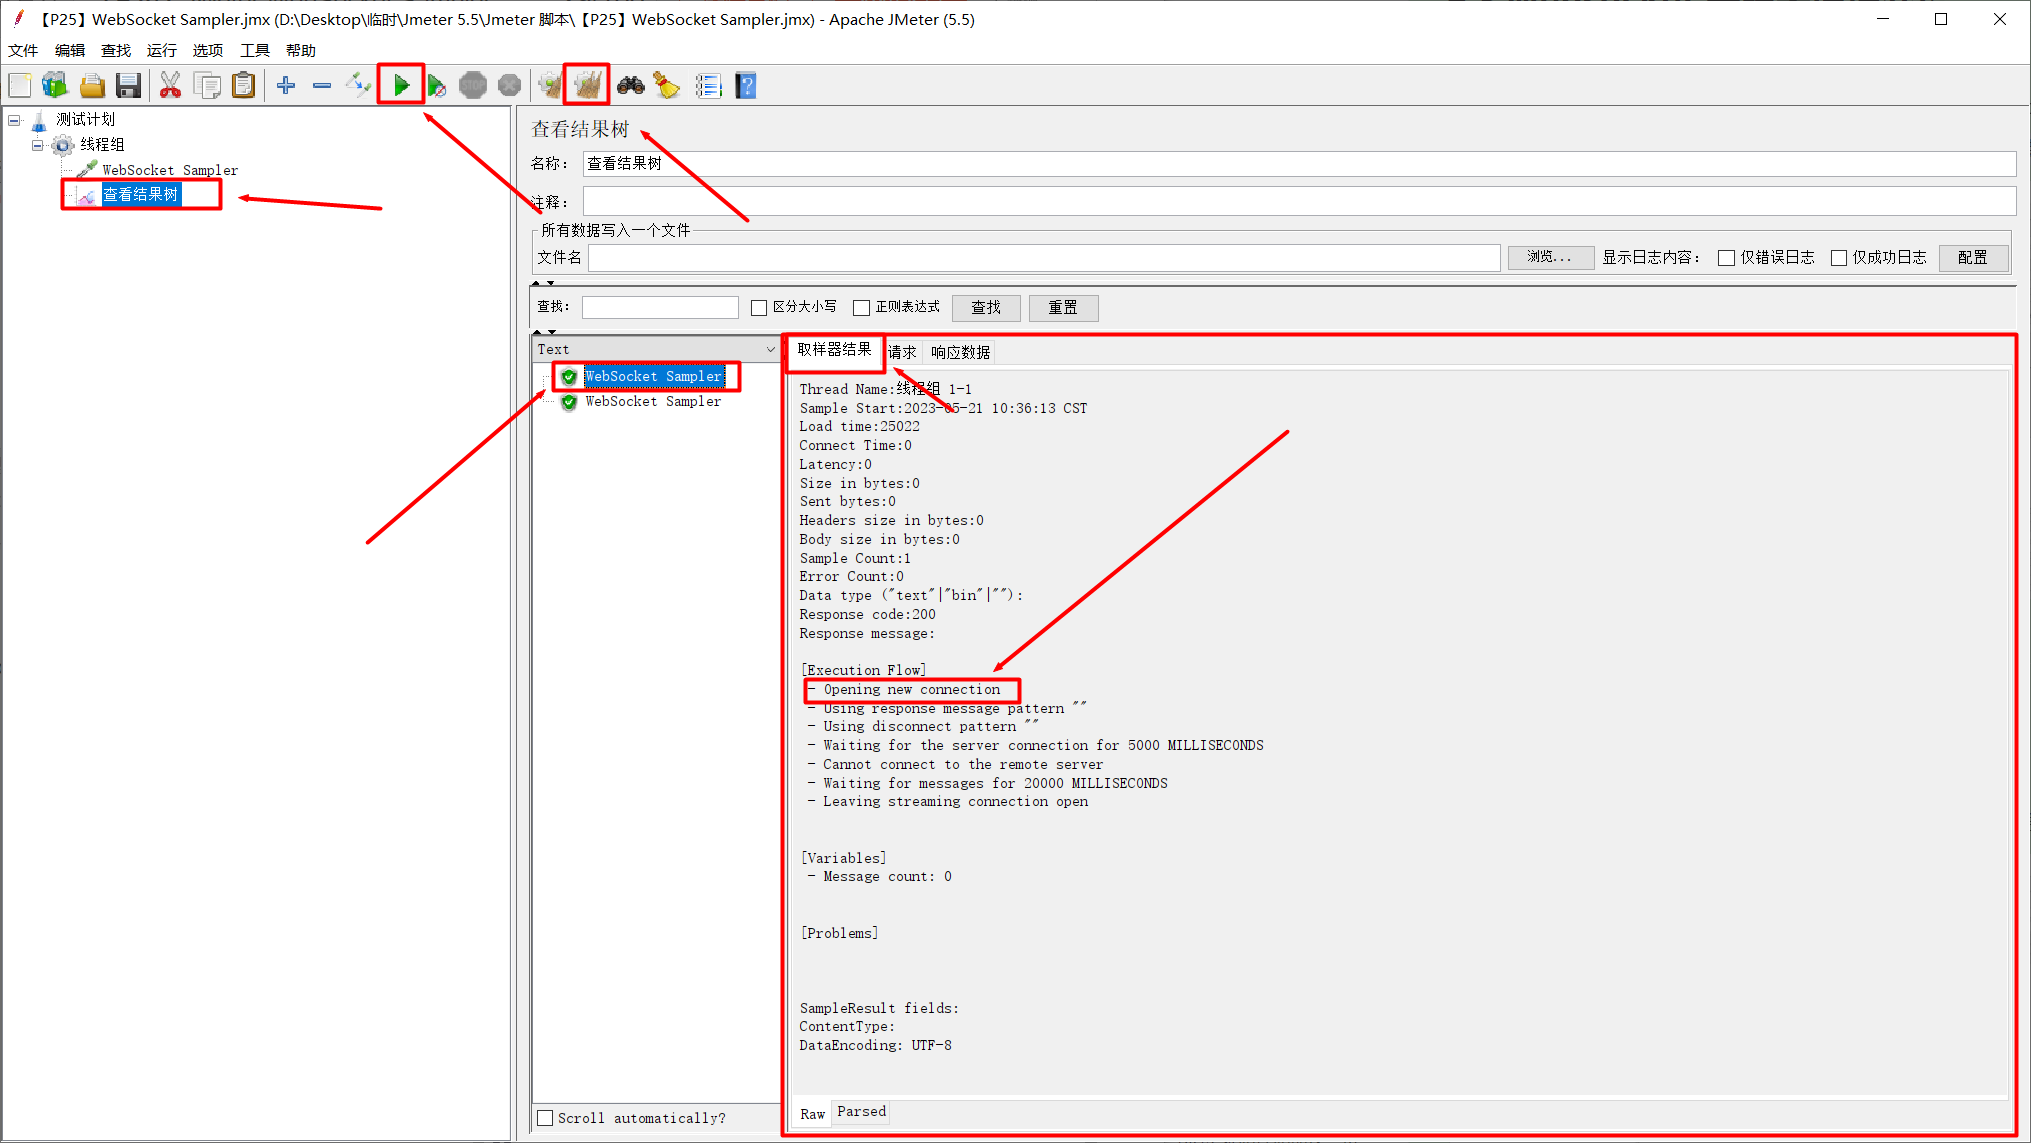Collapse the 线程组 tree node
Image resolution: width=2031 pixels, height=1143 pixels.
(37, 145)
